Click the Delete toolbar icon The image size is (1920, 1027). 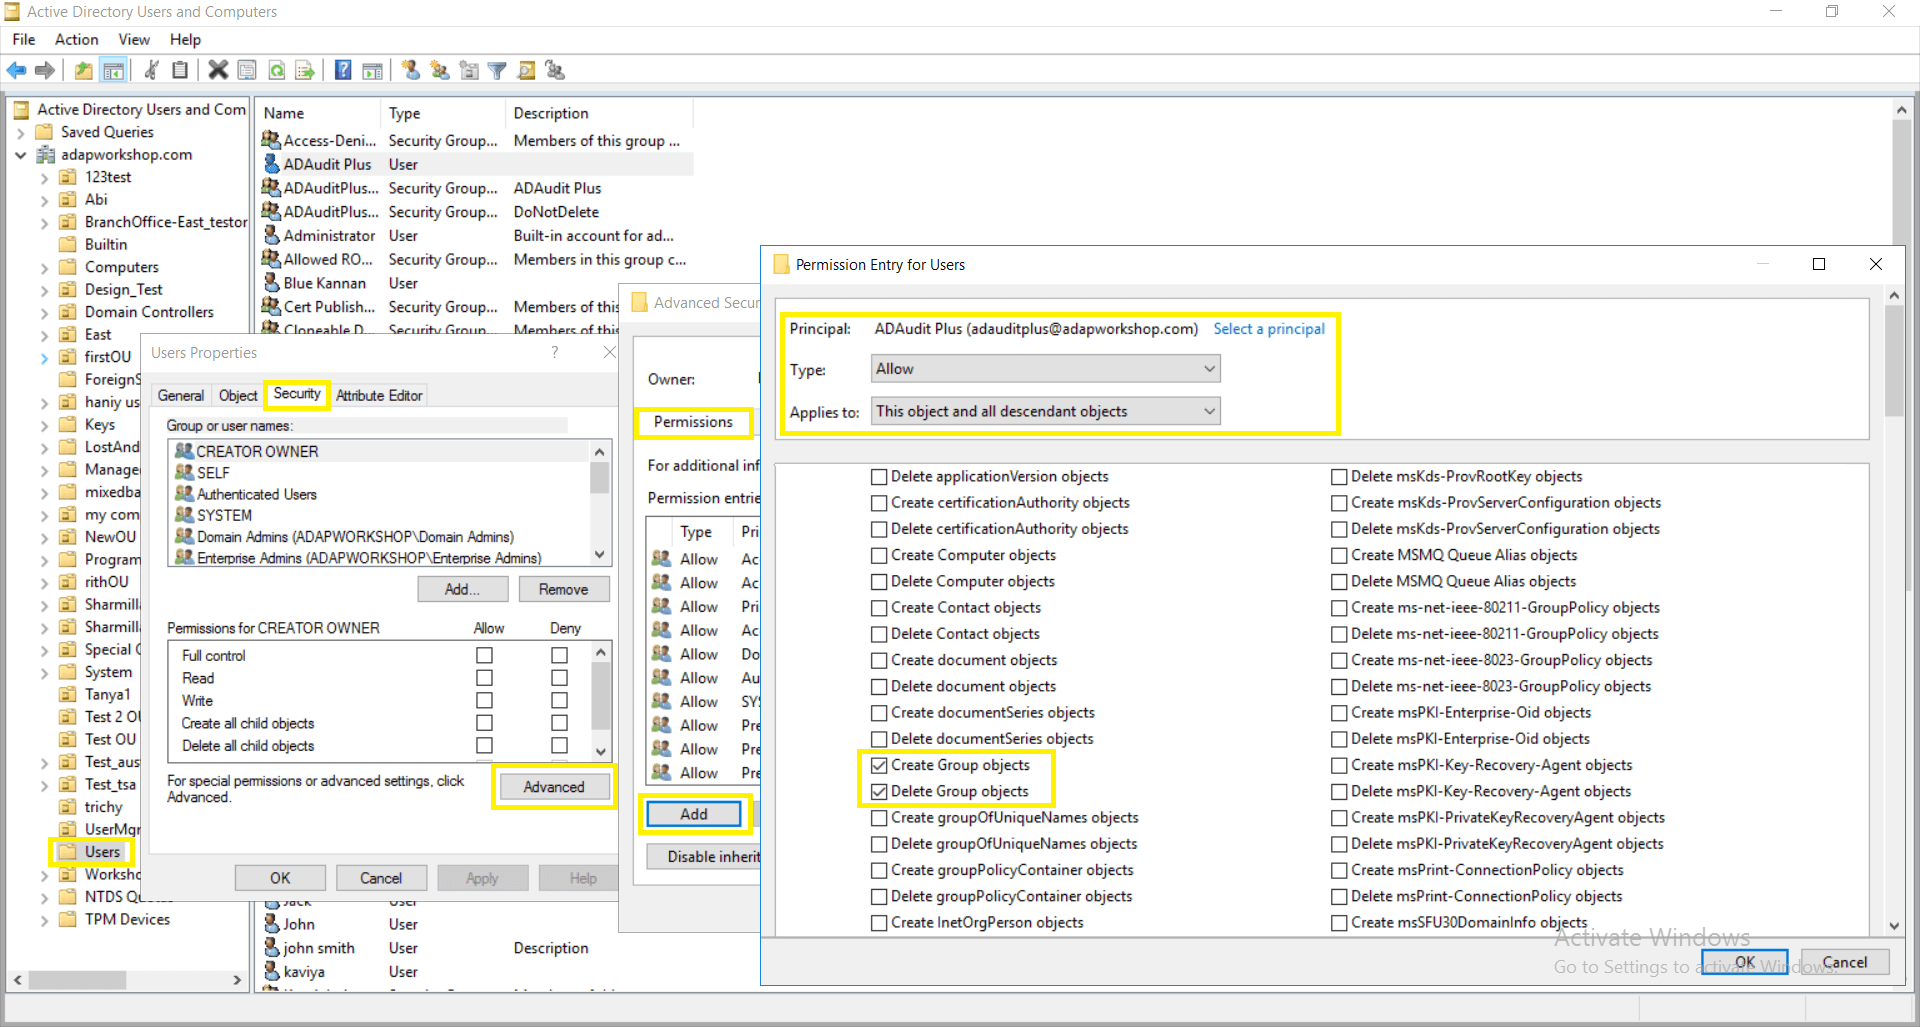pos(218,70)
